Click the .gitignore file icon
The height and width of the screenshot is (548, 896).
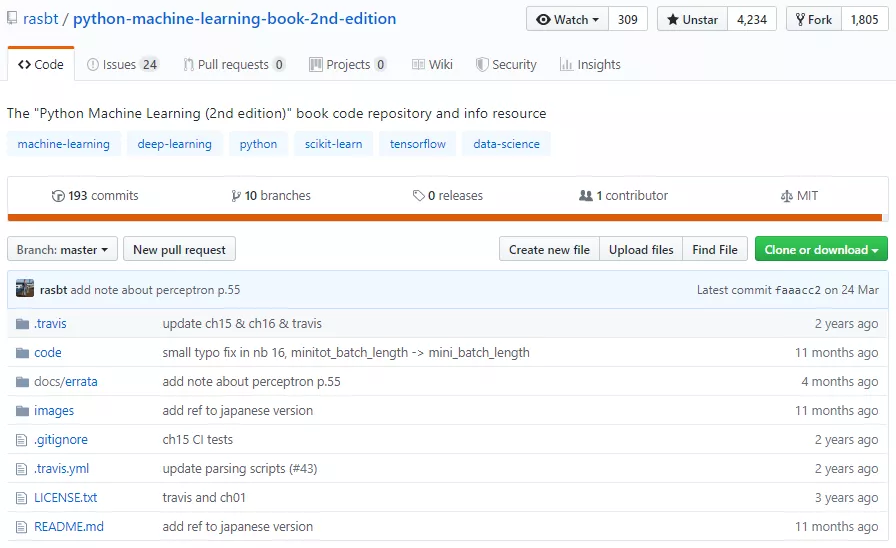click(22, 439)
